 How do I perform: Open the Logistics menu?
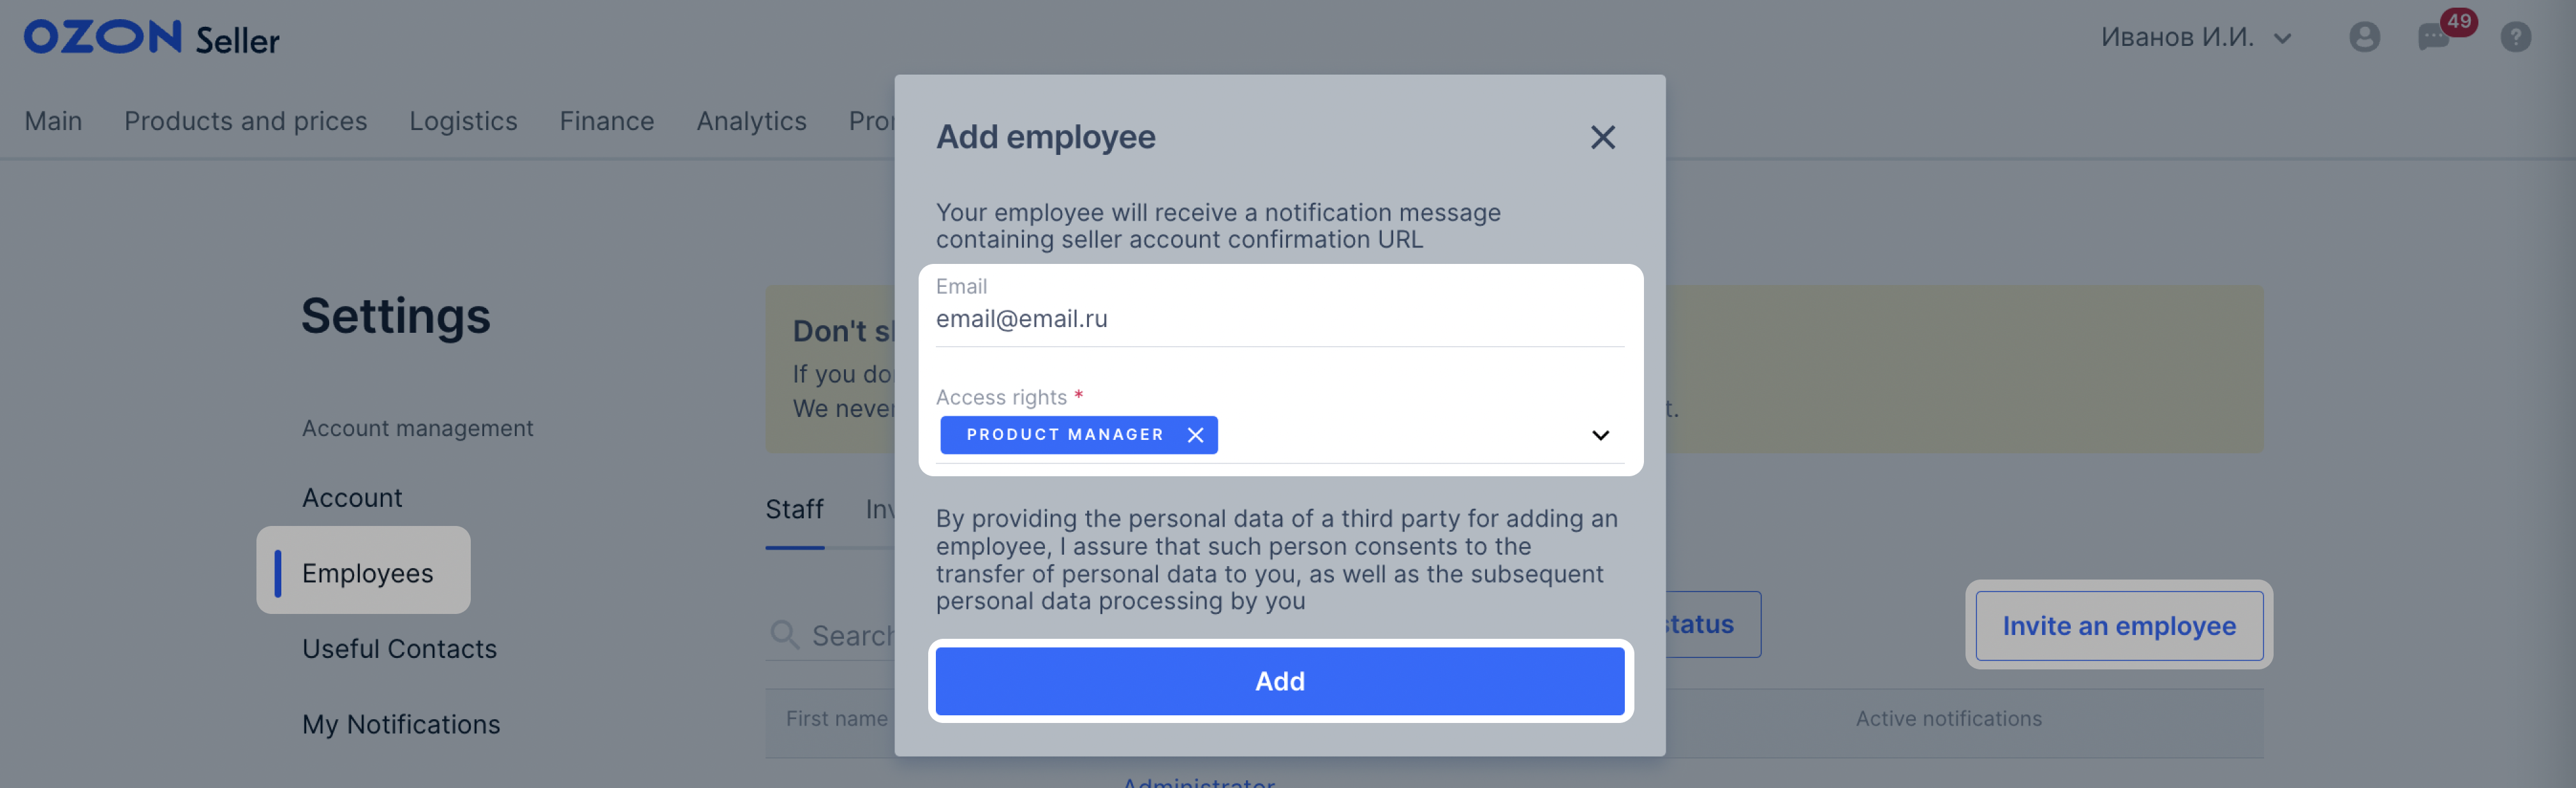(x=463, y=121)
